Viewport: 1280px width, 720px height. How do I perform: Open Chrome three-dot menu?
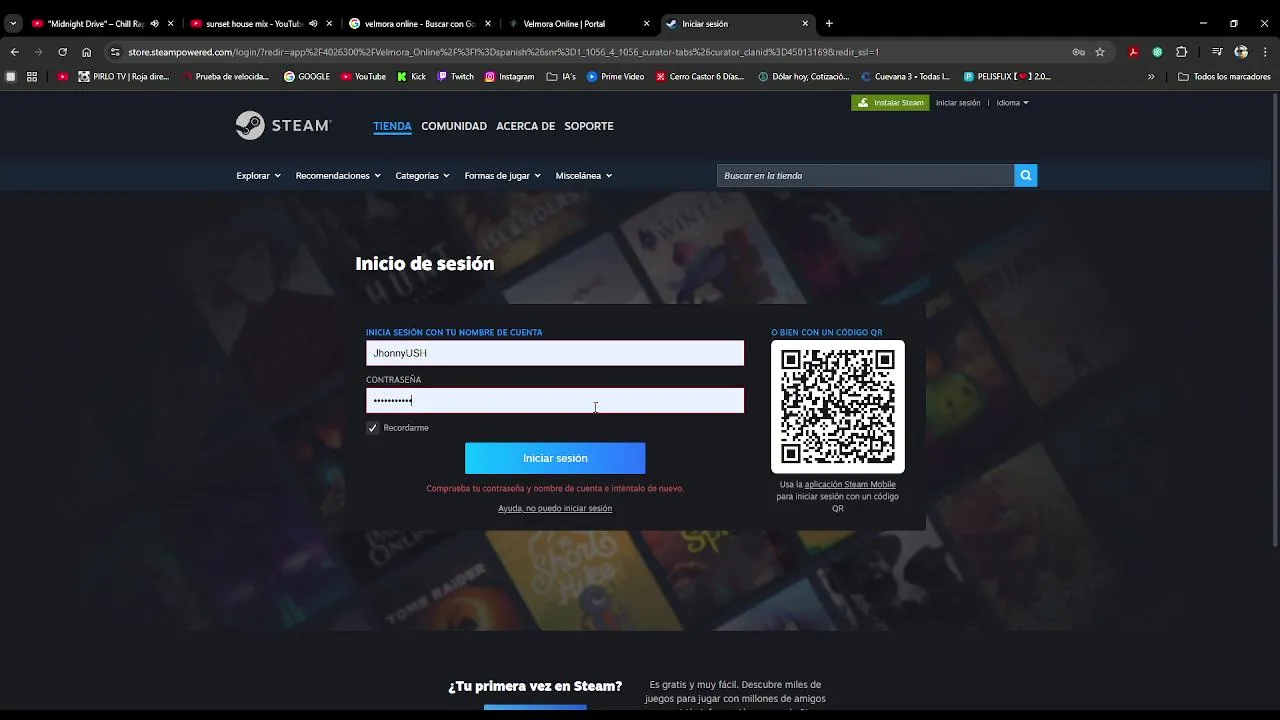pos(1264,52)
